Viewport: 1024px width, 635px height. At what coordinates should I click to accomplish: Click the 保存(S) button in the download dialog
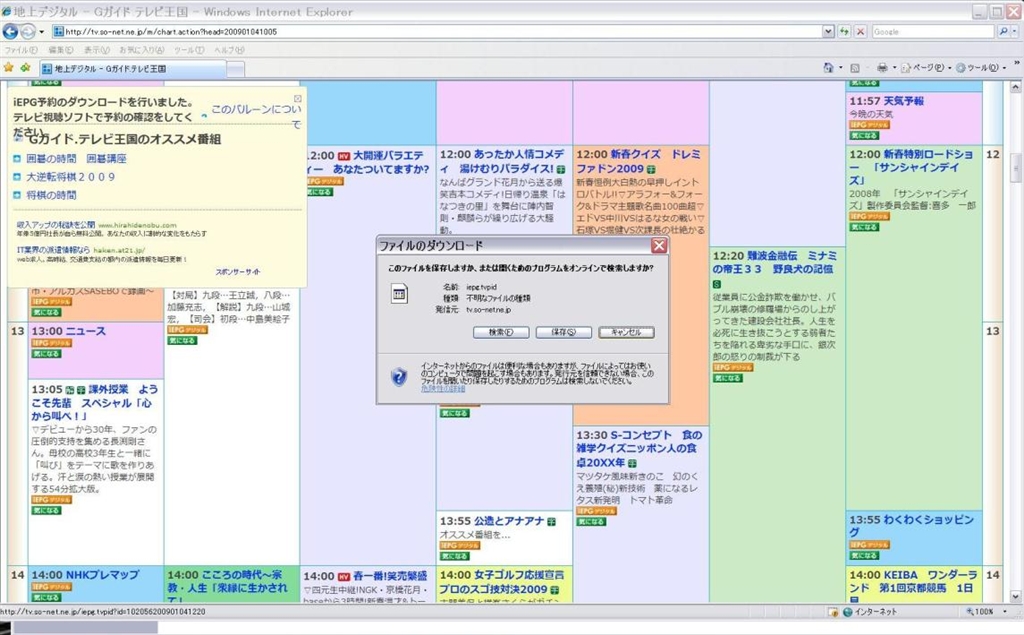tap(564, 333)
